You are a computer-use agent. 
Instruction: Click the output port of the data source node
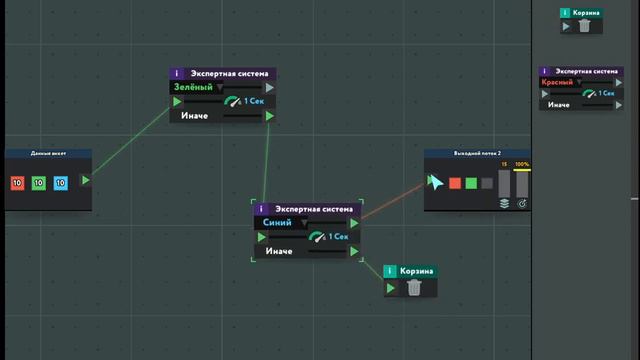pos(85,180)
